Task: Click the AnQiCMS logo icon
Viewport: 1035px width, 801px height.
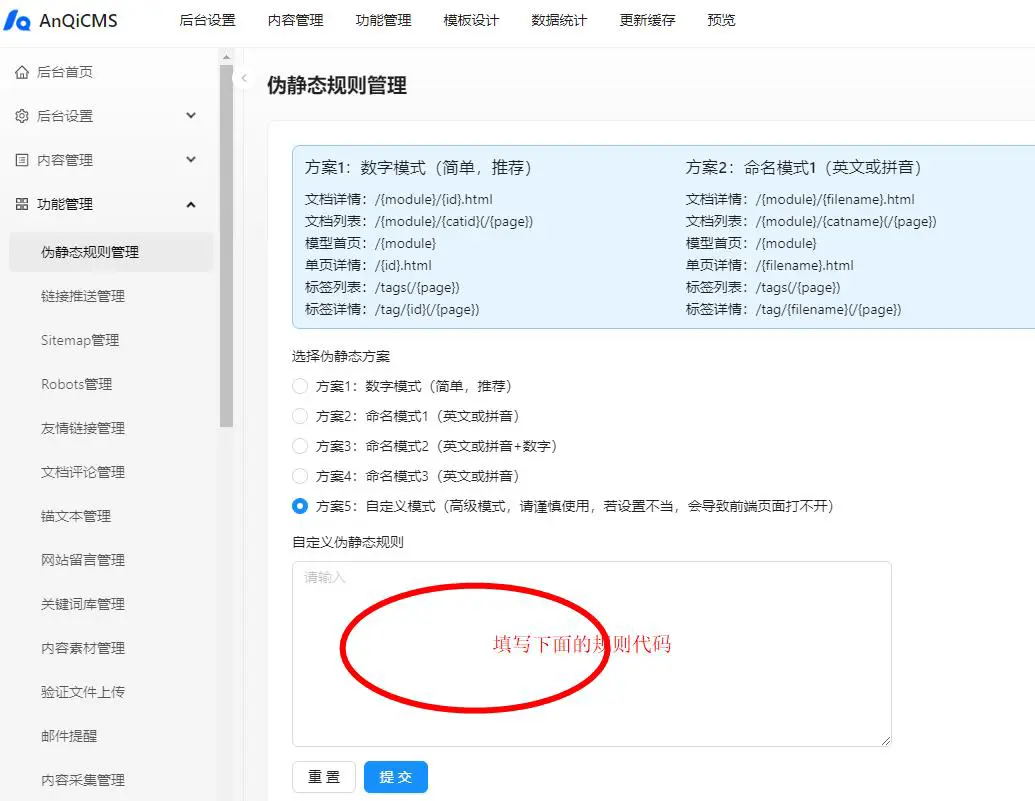Action: (17, 21)
